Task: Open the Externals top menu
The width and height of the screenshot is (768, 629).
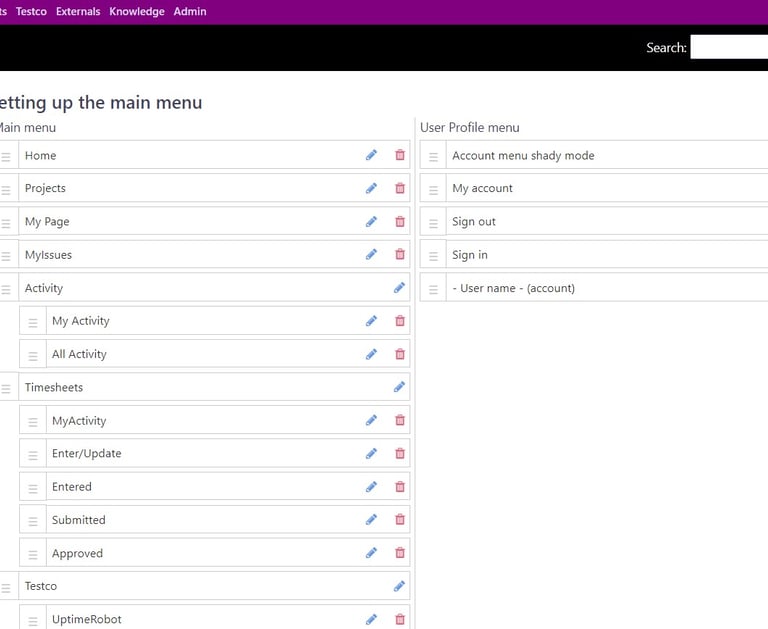Action: pyautogui.click(x=78, y=11)
